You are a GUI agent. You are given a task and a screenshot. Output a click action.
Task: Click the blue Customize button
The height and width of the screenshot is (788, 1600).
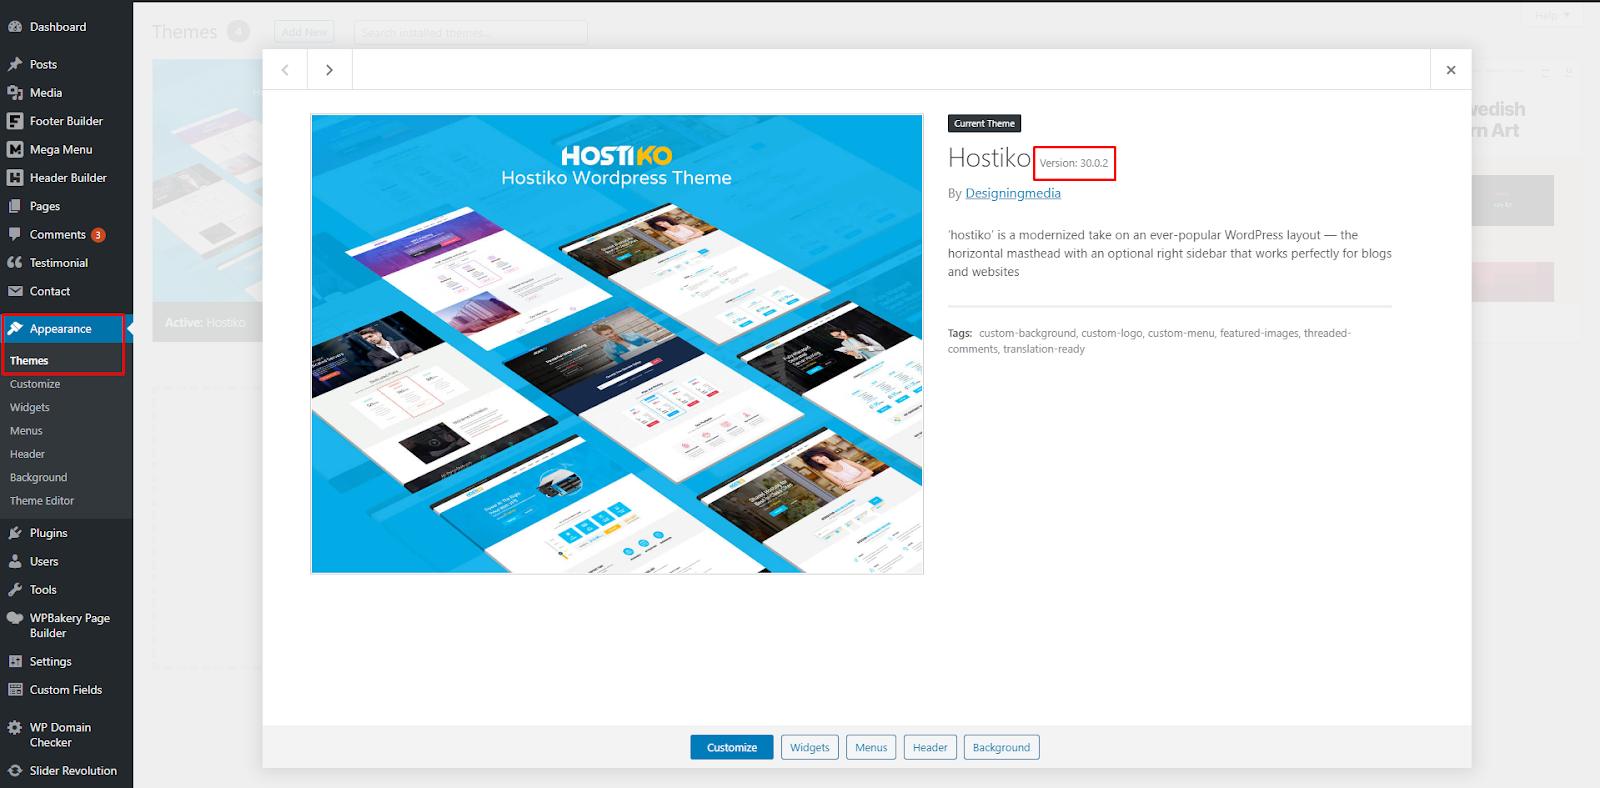pos(732,747)
